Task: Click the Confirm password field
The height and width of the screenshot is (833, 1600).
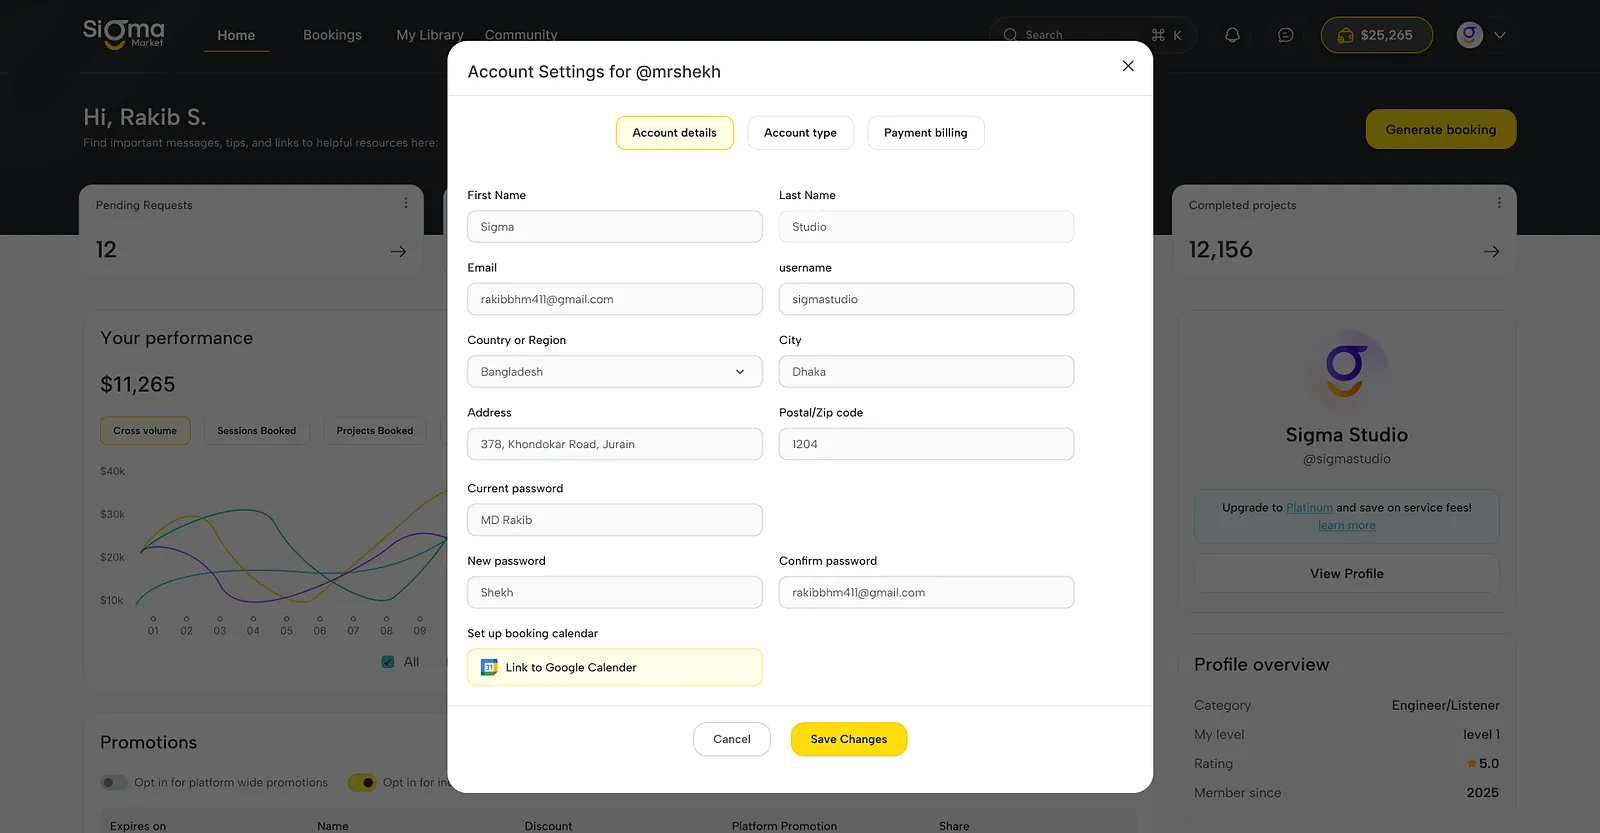Action: coord(927,592)
